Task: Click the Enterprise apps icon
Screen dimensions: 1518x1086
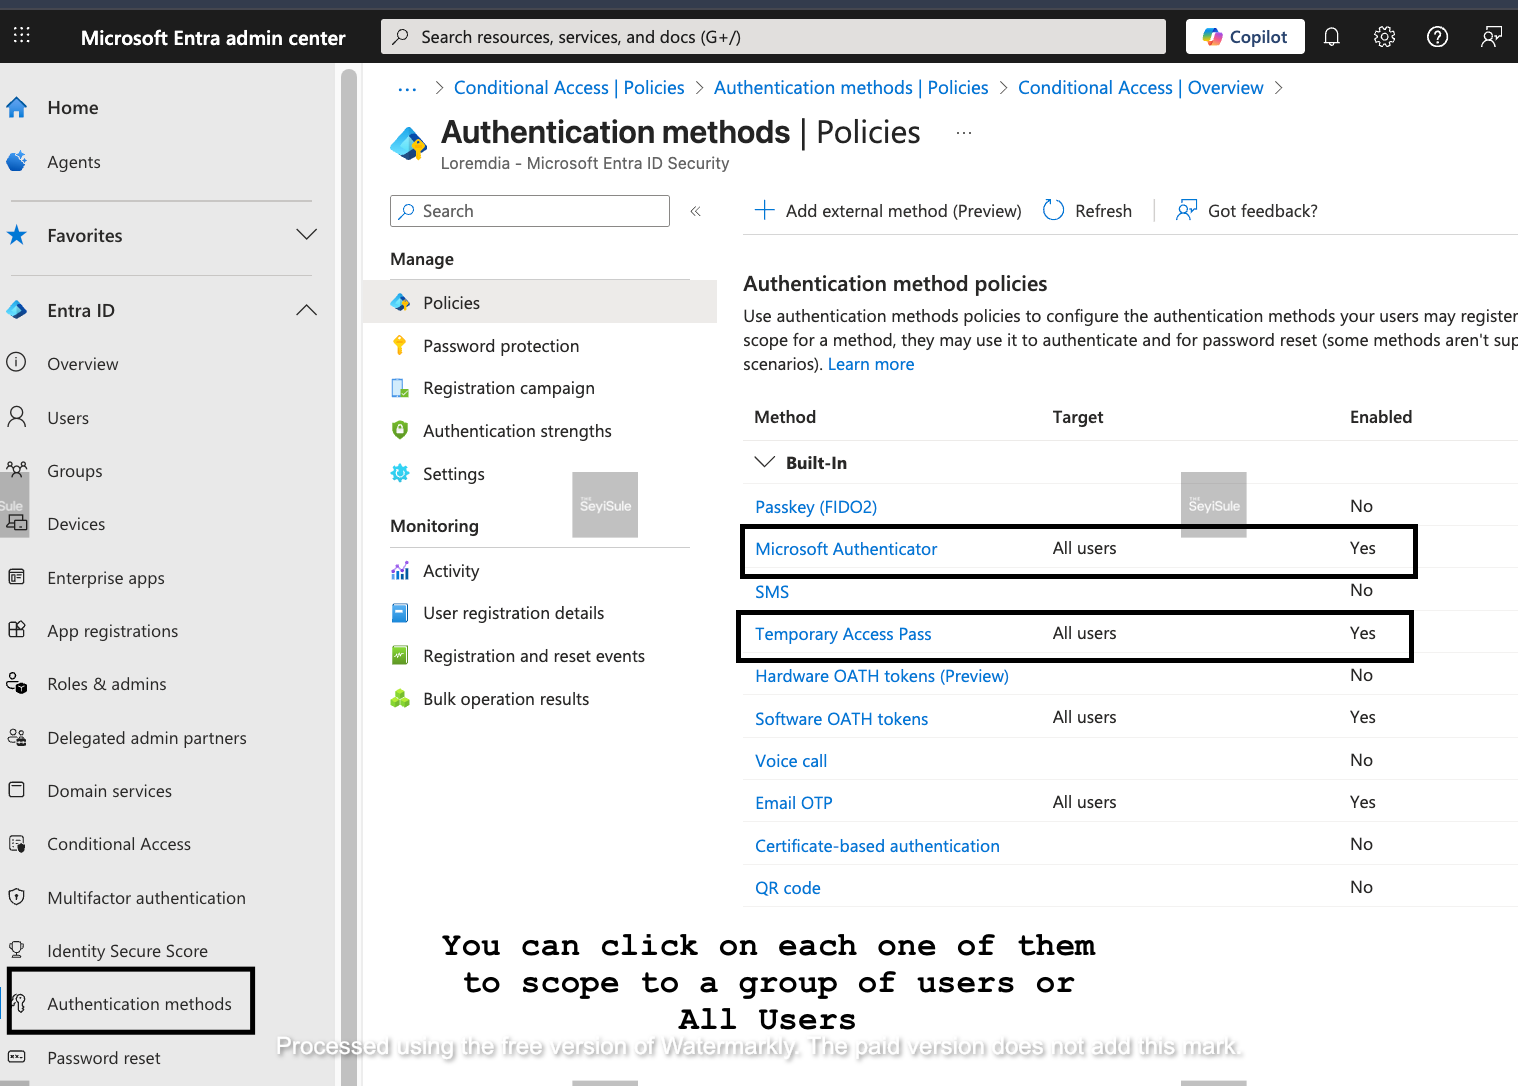Action: [17, 577]
